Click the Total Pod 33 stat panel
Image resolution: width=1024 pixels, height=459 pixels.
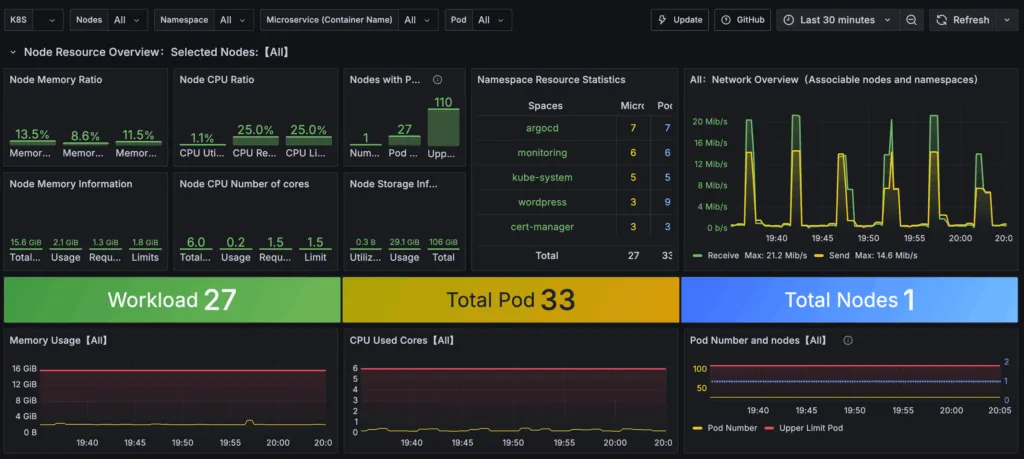[x=511, y=300]
